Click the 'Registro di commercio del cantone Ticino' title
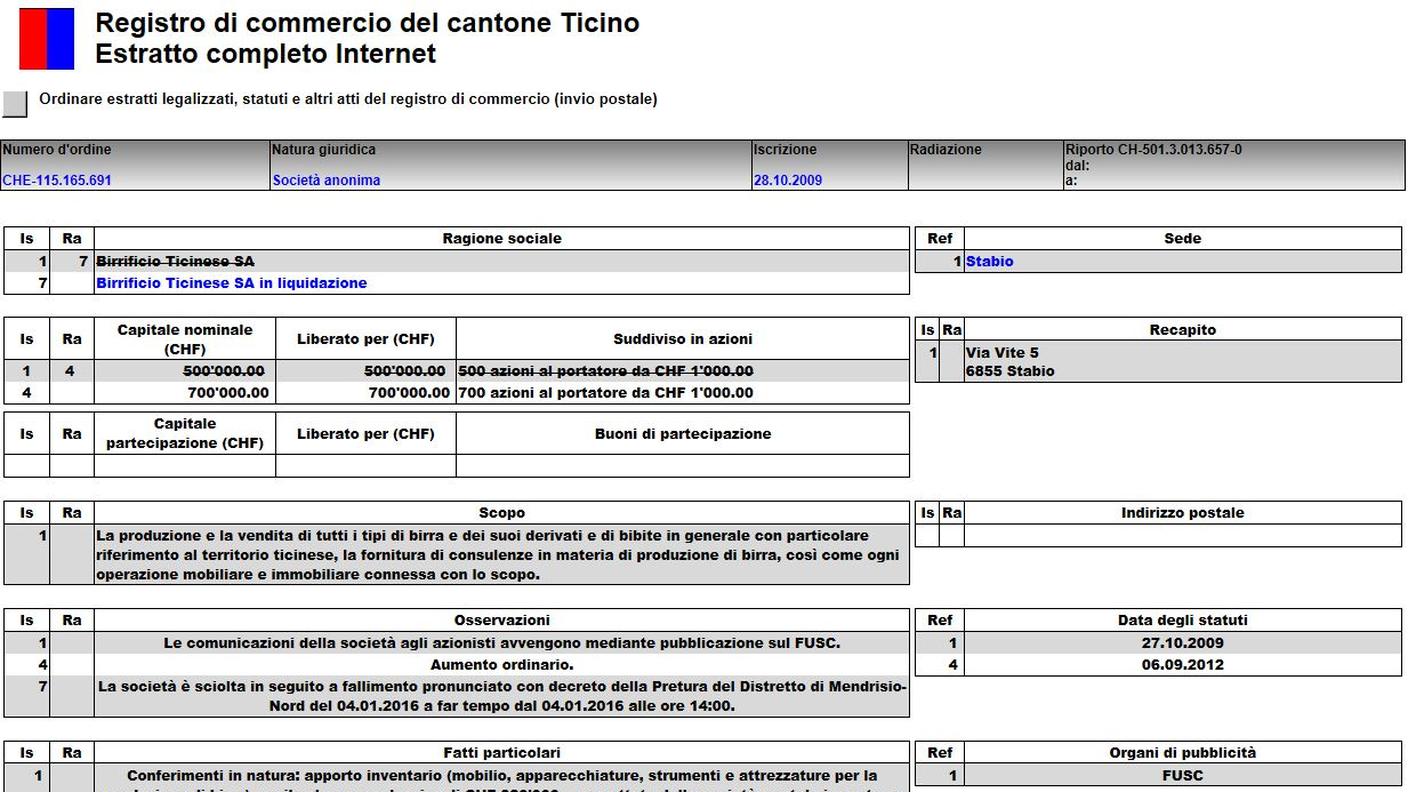The height and width of the screenshot is (792, 1408). coord(367,23)
